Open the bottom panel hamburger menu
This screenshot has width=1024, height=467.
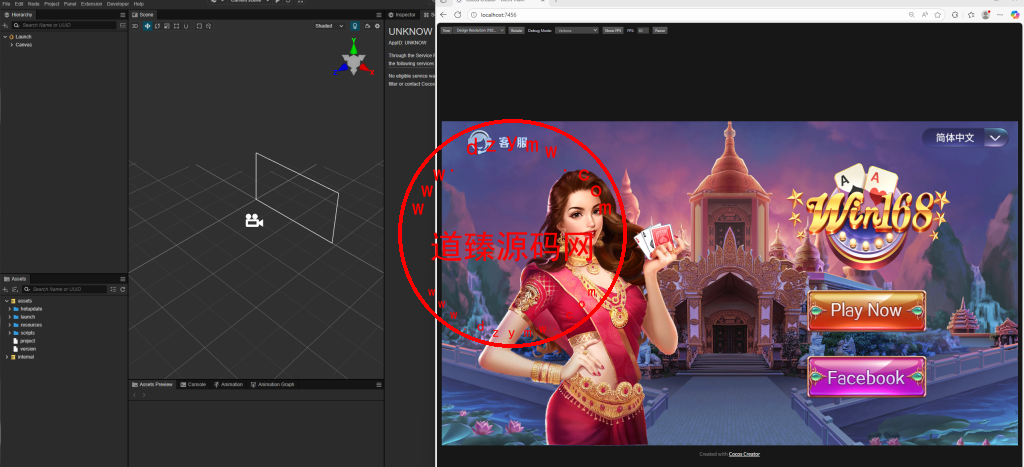[x=379, y=385]
